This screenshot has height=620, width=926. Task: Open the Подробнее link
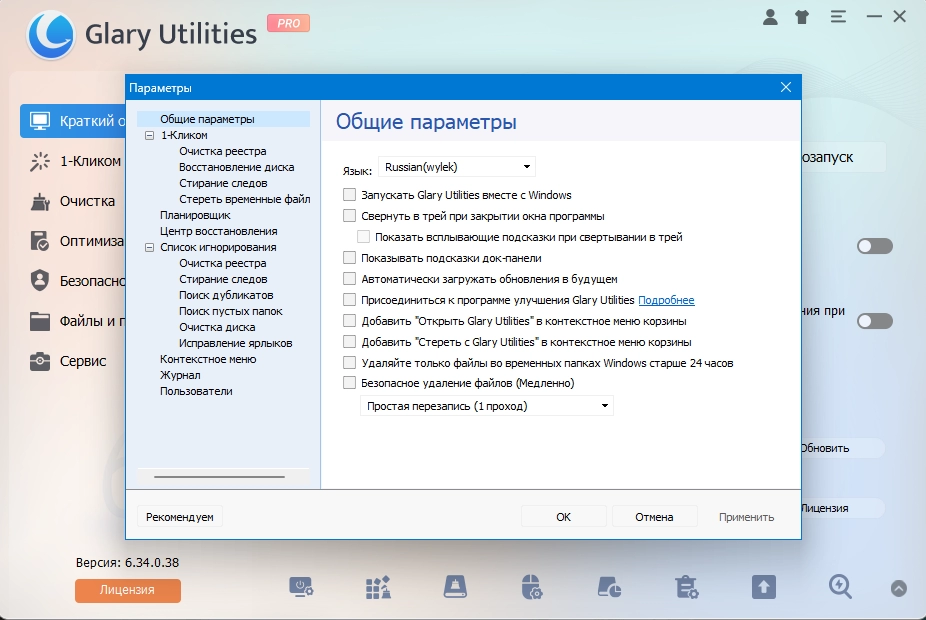pyautogui.click(x=666, y=300)
